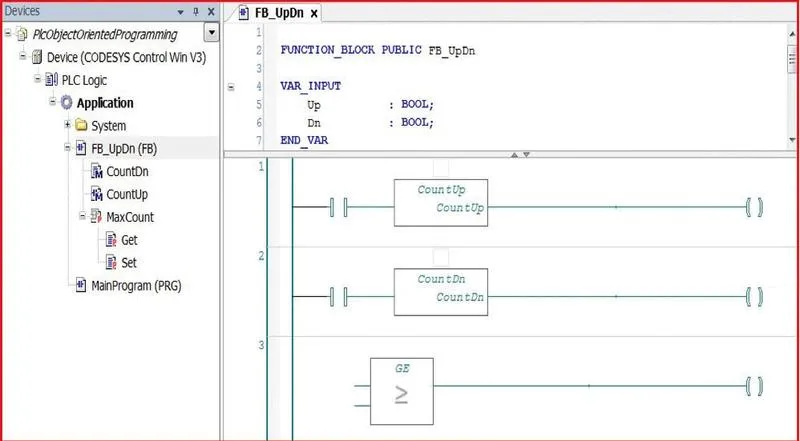The height and width of the screenshot is (441, 800).
Task: Close the FB_UpDn tab
Action: 313,14
